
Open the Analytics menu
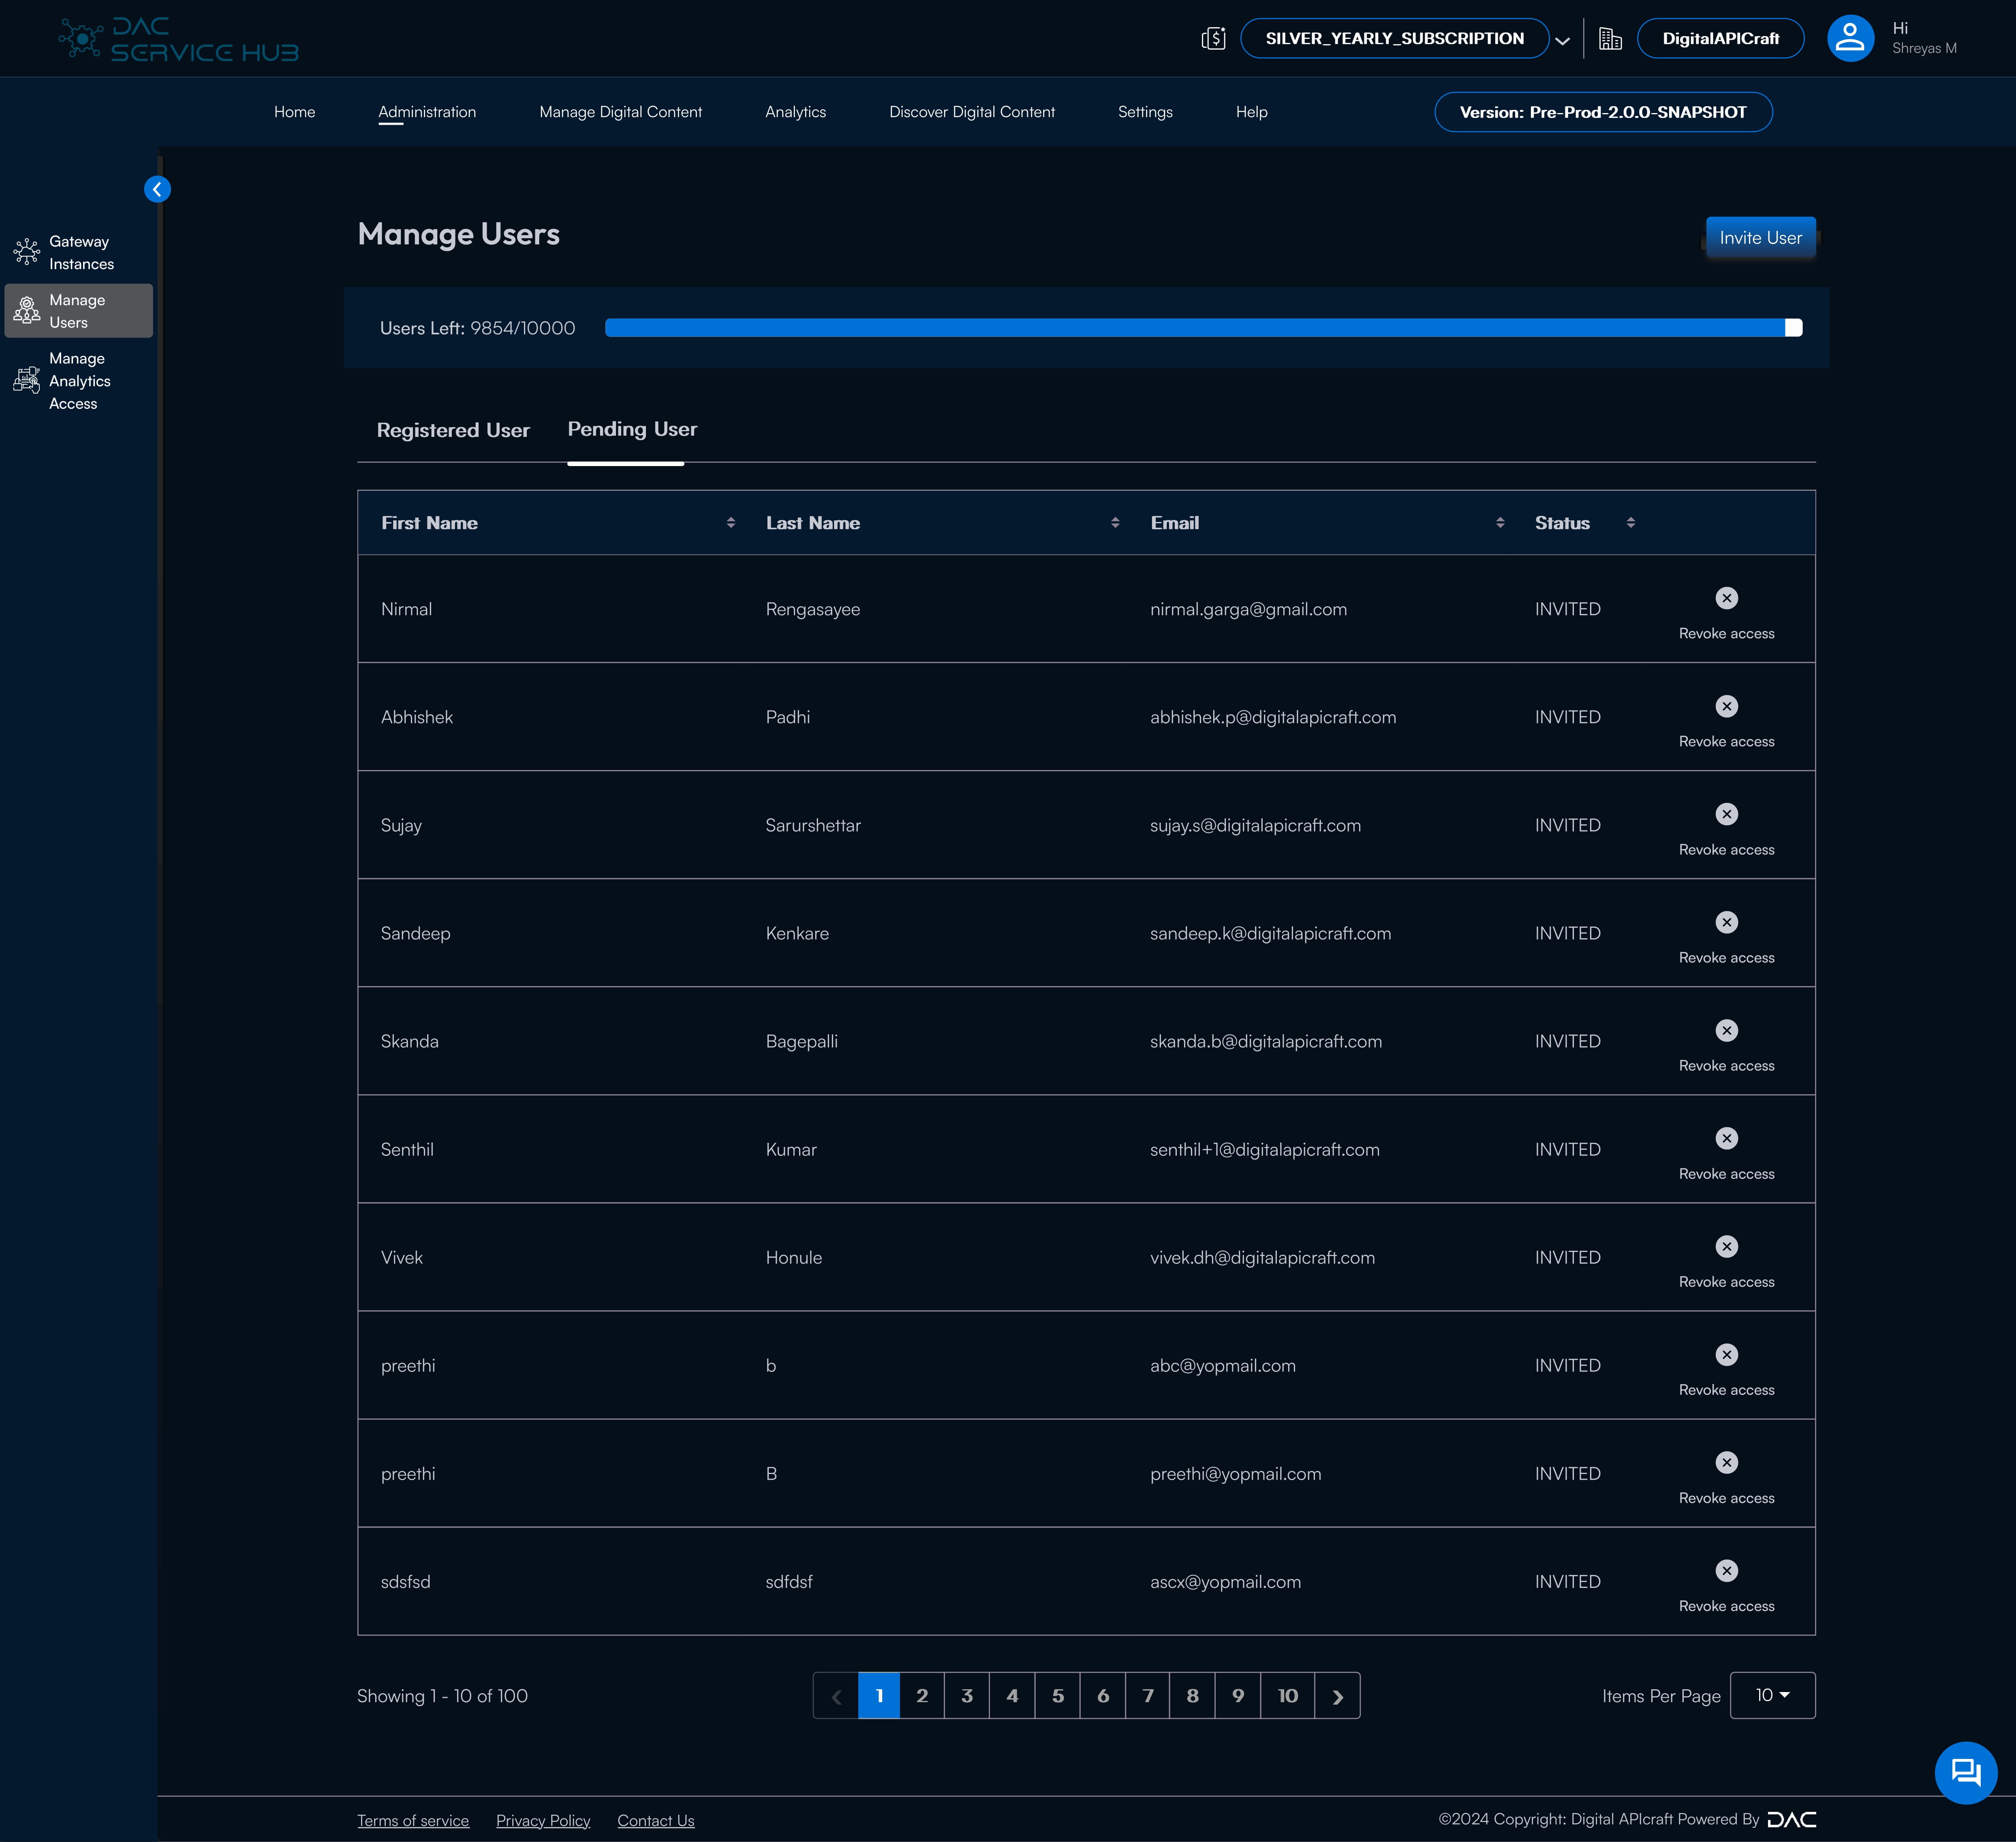click(795, 112)
